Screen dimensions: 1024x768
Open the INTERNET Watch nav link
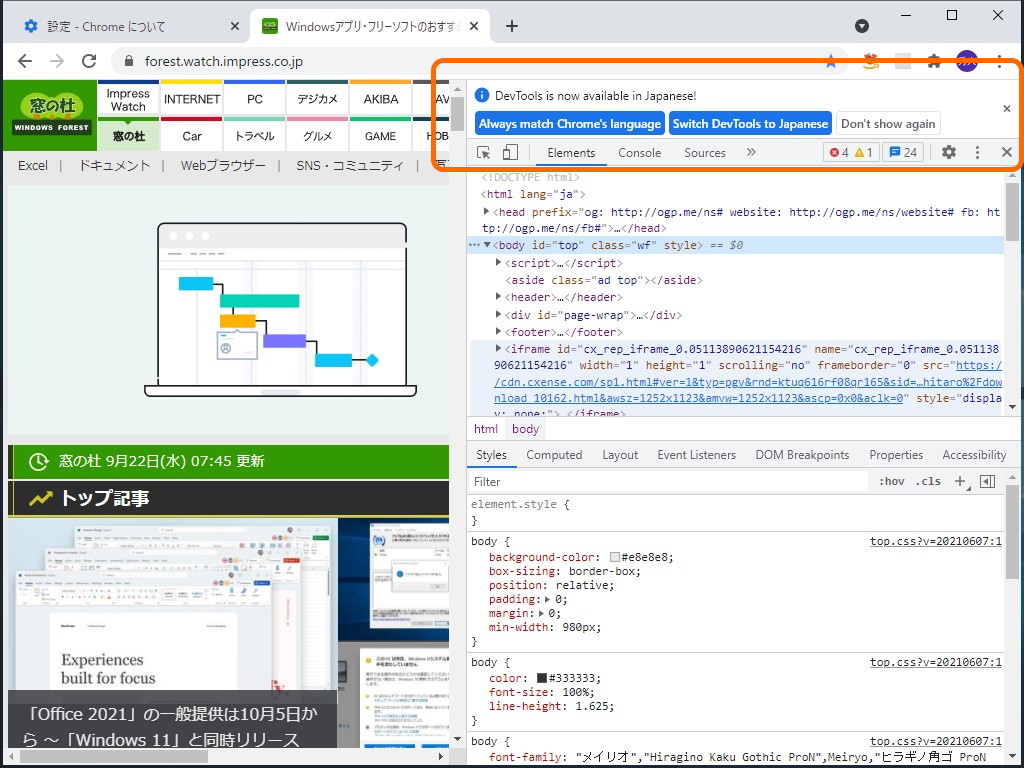pyautogui.click(x=192, y=99)
